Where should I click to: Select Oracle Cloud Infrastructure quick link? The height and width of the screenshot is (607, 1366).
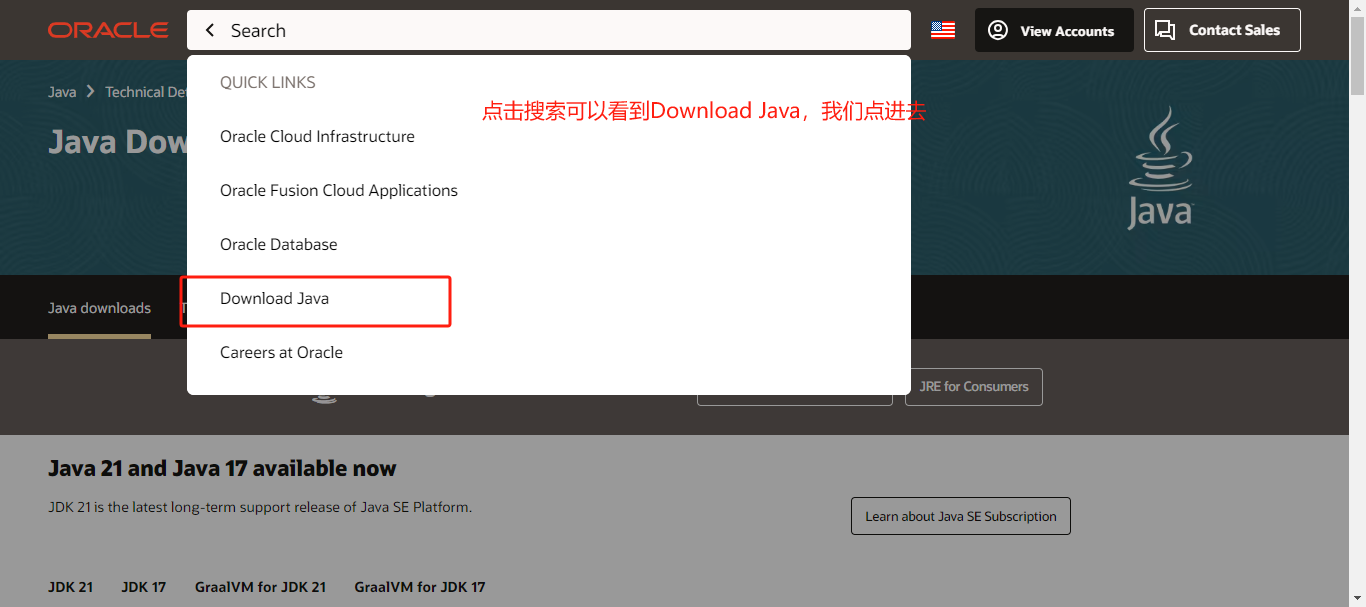pyautogui.click(x=317, y=136)
